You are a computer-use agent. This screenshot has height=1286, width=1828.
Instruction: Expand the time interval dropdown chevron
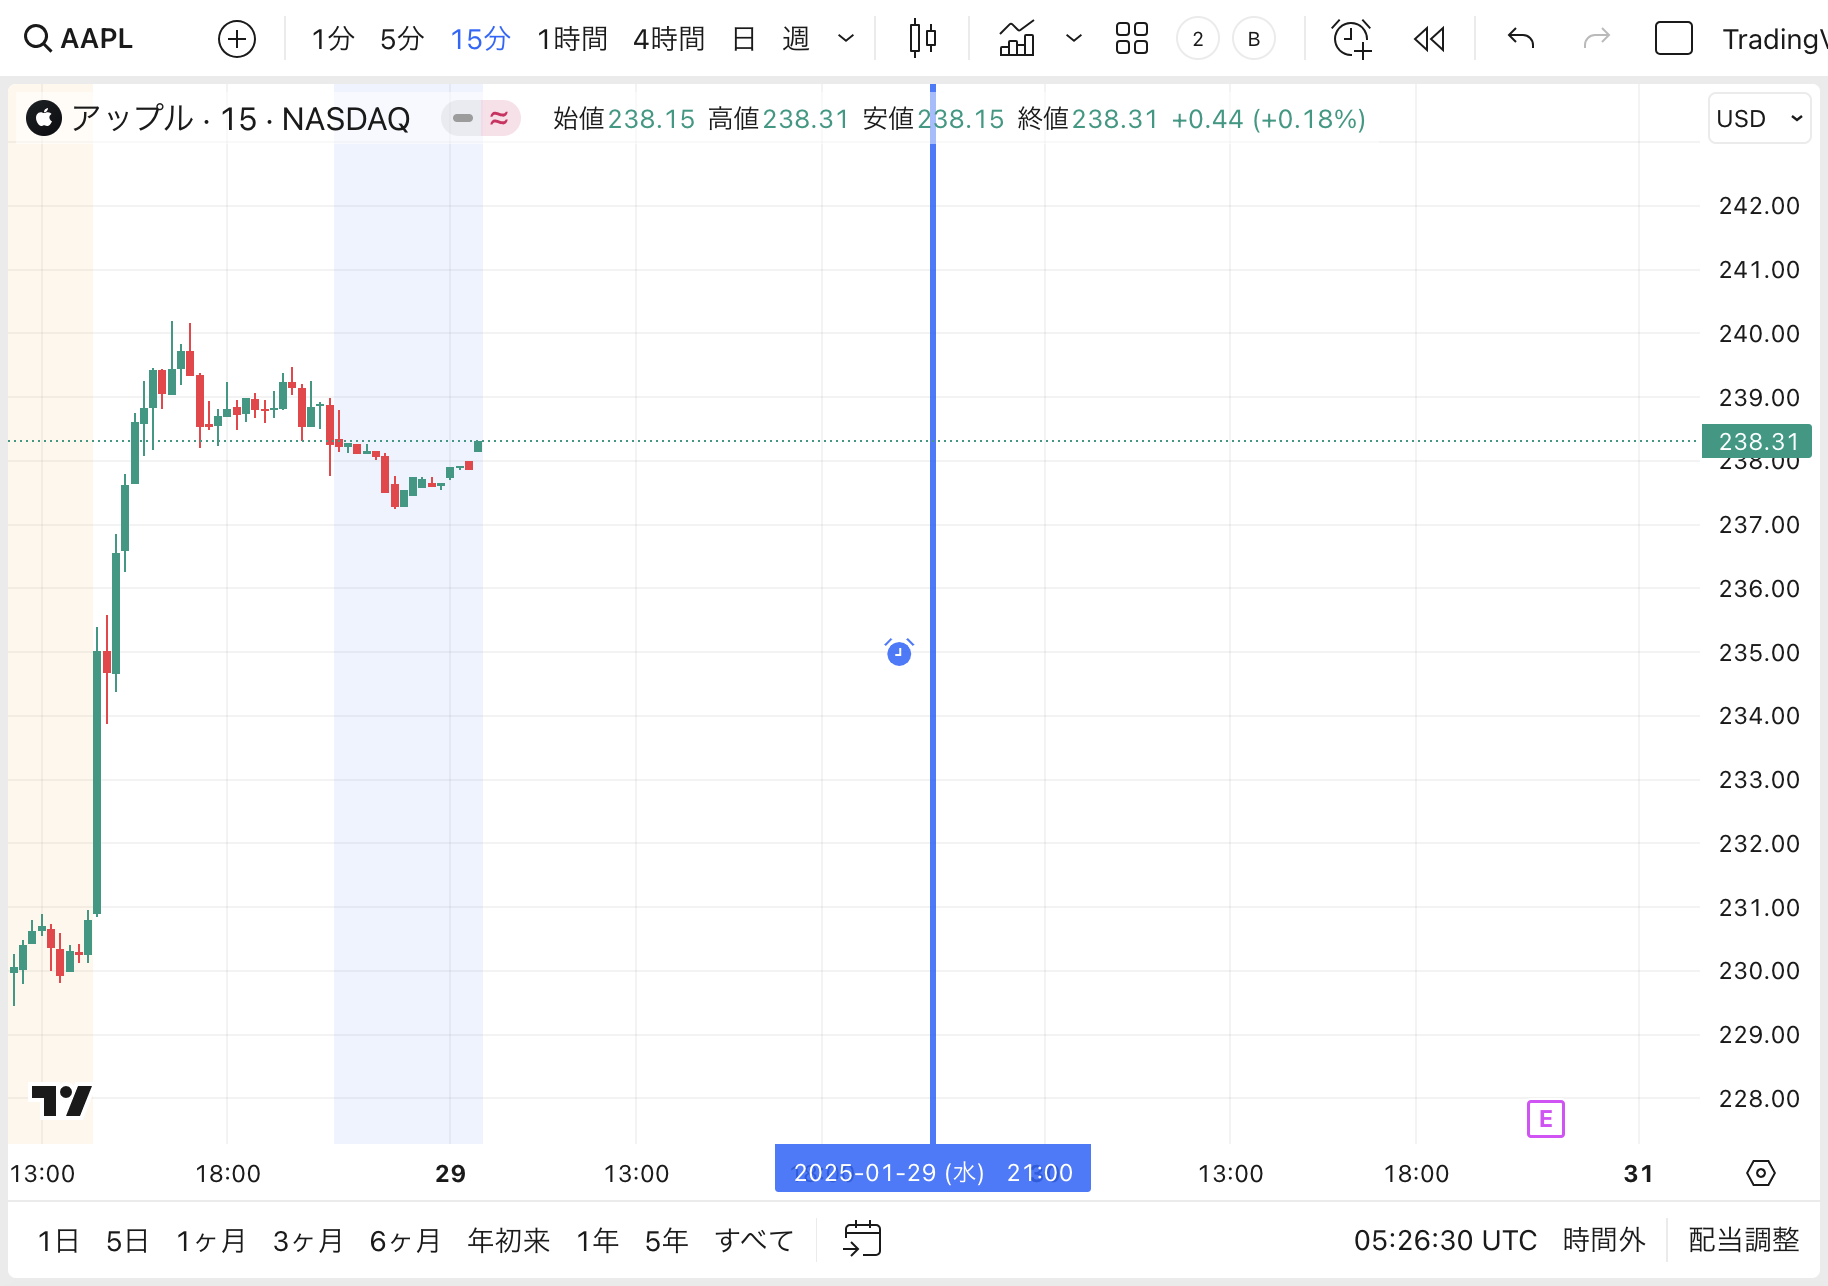(846, 39)
